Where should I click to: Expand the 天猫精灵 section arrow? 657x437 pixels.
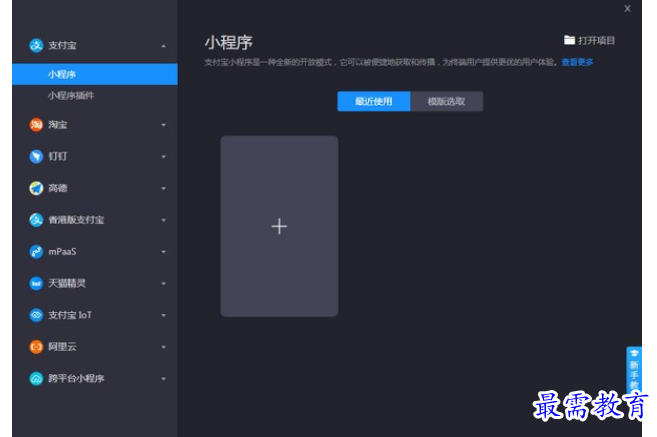(x=164, y=284)
